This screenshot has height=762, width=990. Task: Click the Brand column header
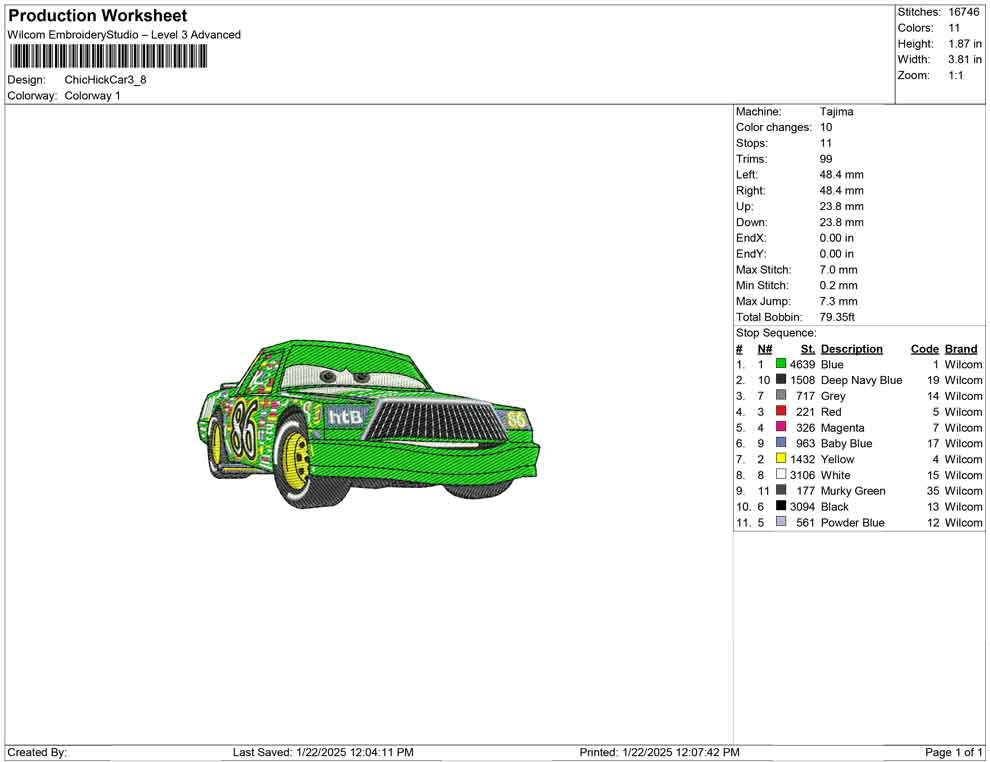pos(961,348)
